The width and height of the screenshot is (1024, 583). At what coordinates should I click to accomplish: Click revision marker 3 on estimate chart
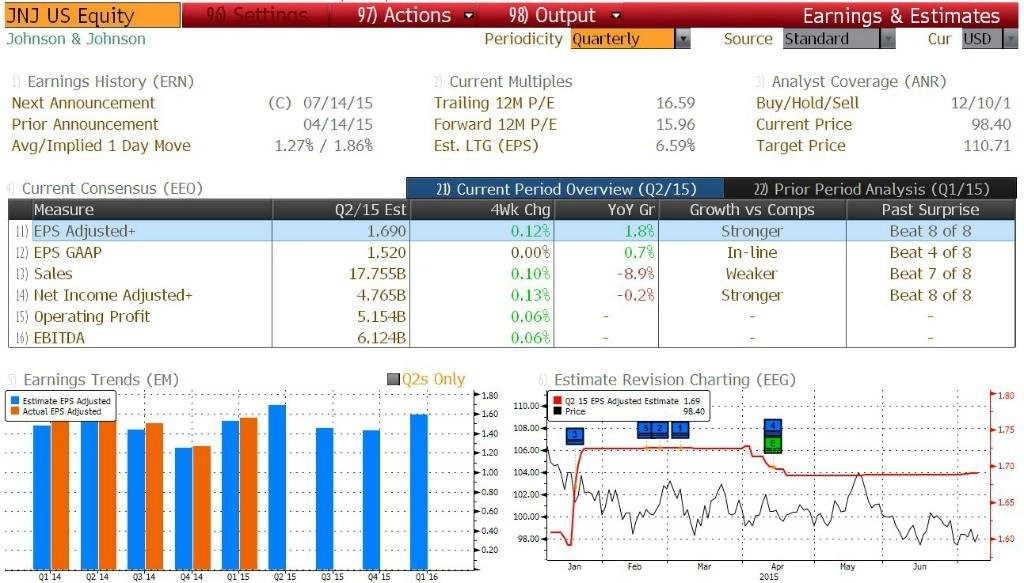coord(575,435)
